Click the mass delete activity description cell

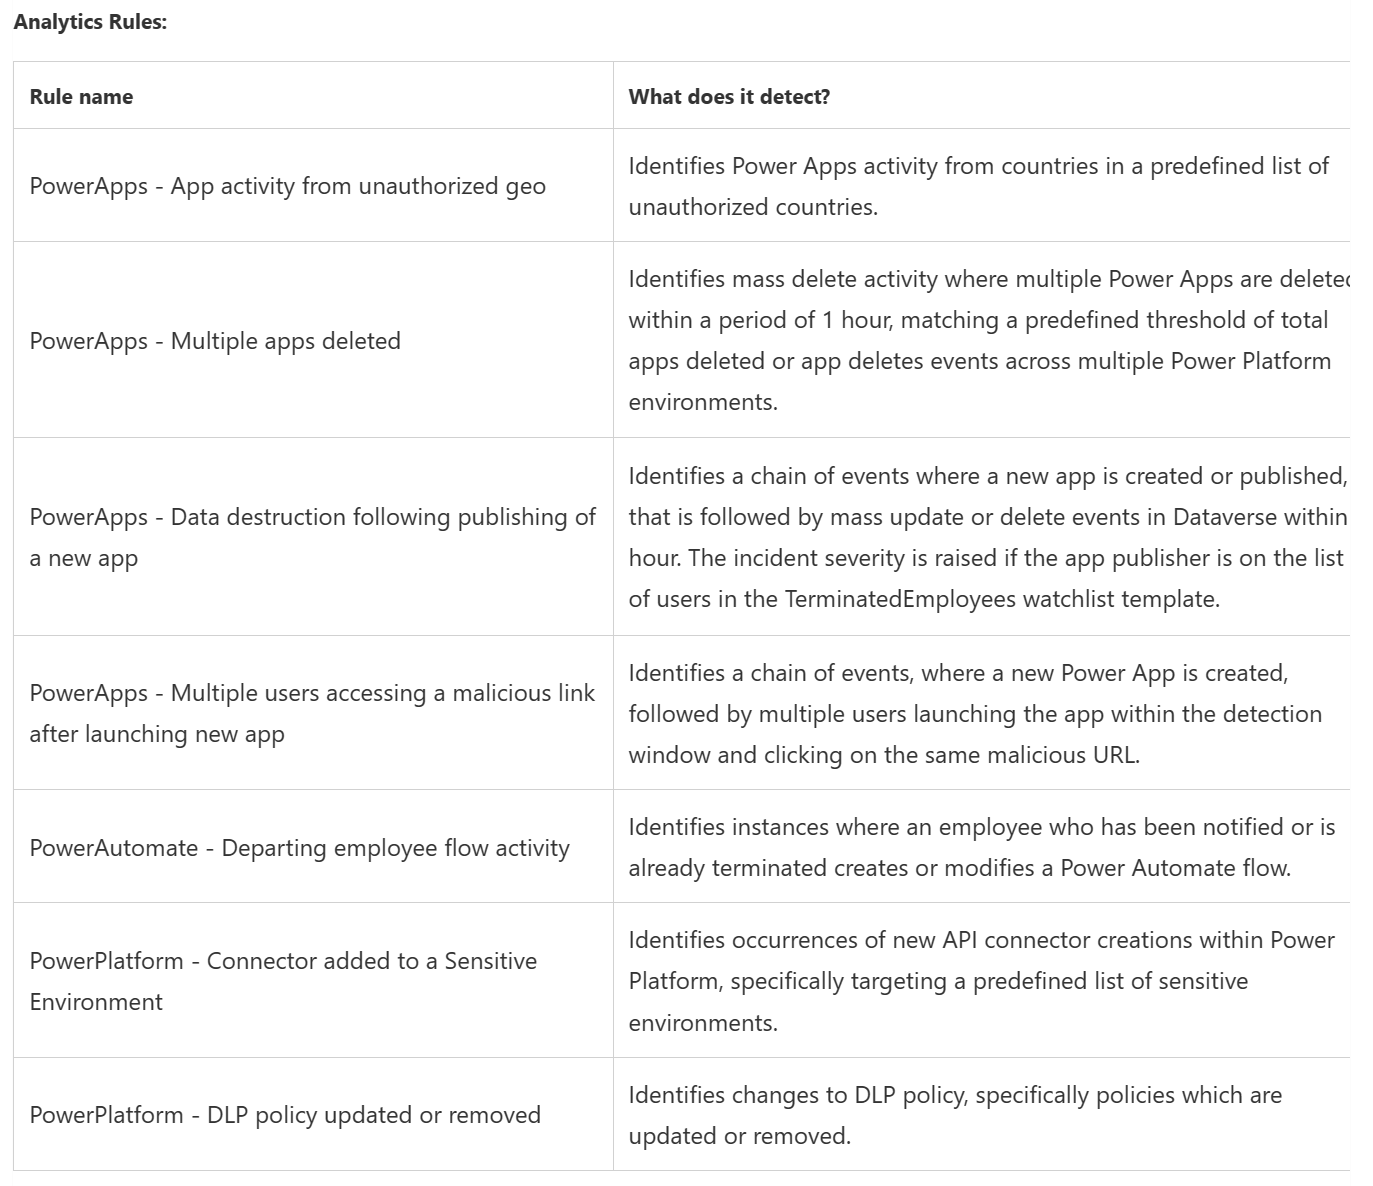pos(980,341)
